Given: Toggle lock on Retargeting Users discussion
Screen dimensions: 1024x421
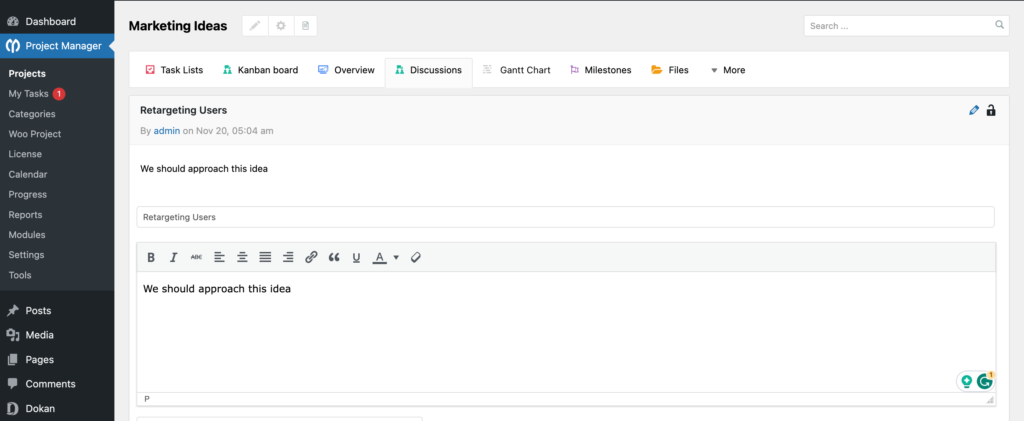Looking at the screenshot, I should click(991, 110).
